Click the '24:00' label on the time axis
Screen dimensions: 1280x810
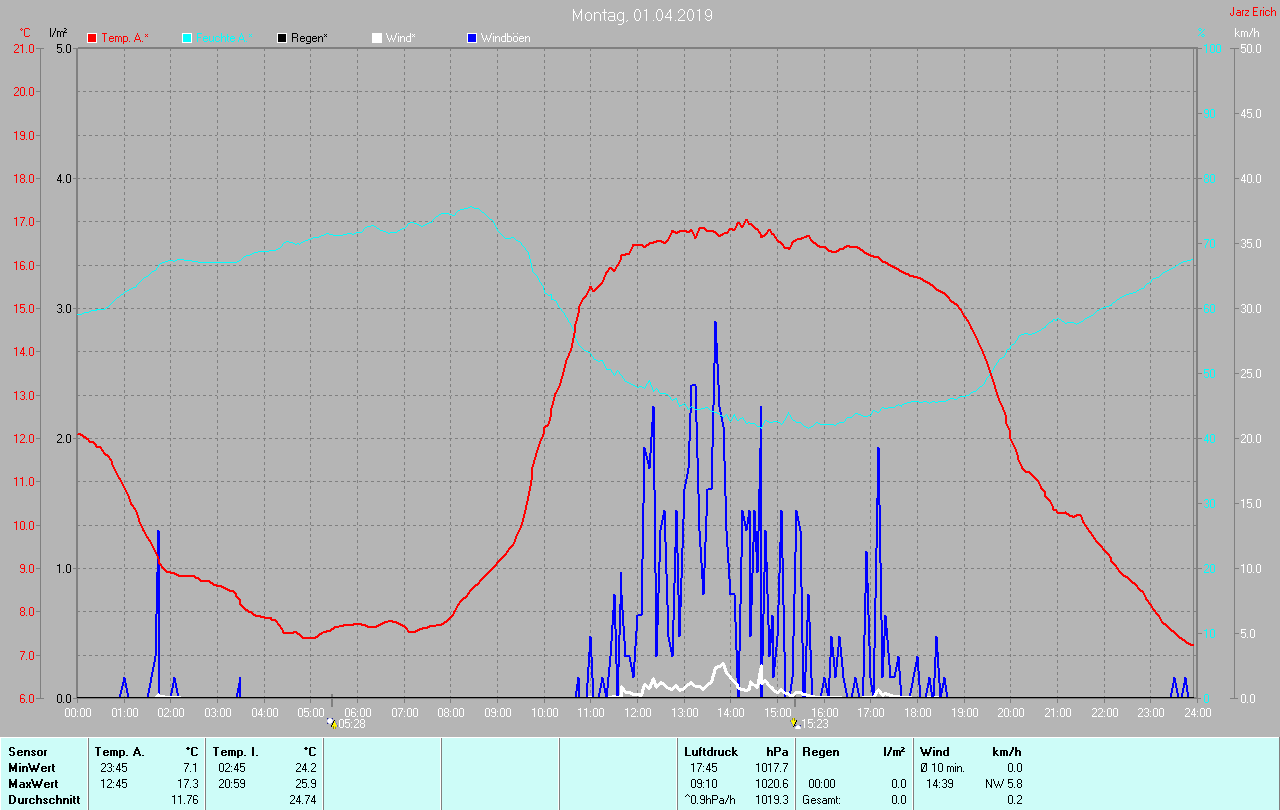point(1197,712)
